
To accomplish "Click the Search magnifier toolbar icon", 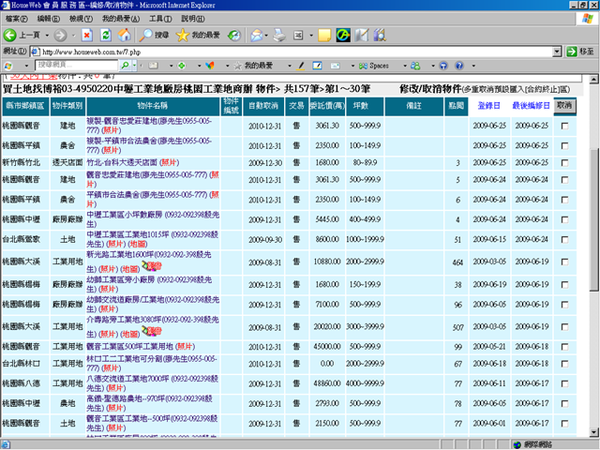I will click(145, 35).
